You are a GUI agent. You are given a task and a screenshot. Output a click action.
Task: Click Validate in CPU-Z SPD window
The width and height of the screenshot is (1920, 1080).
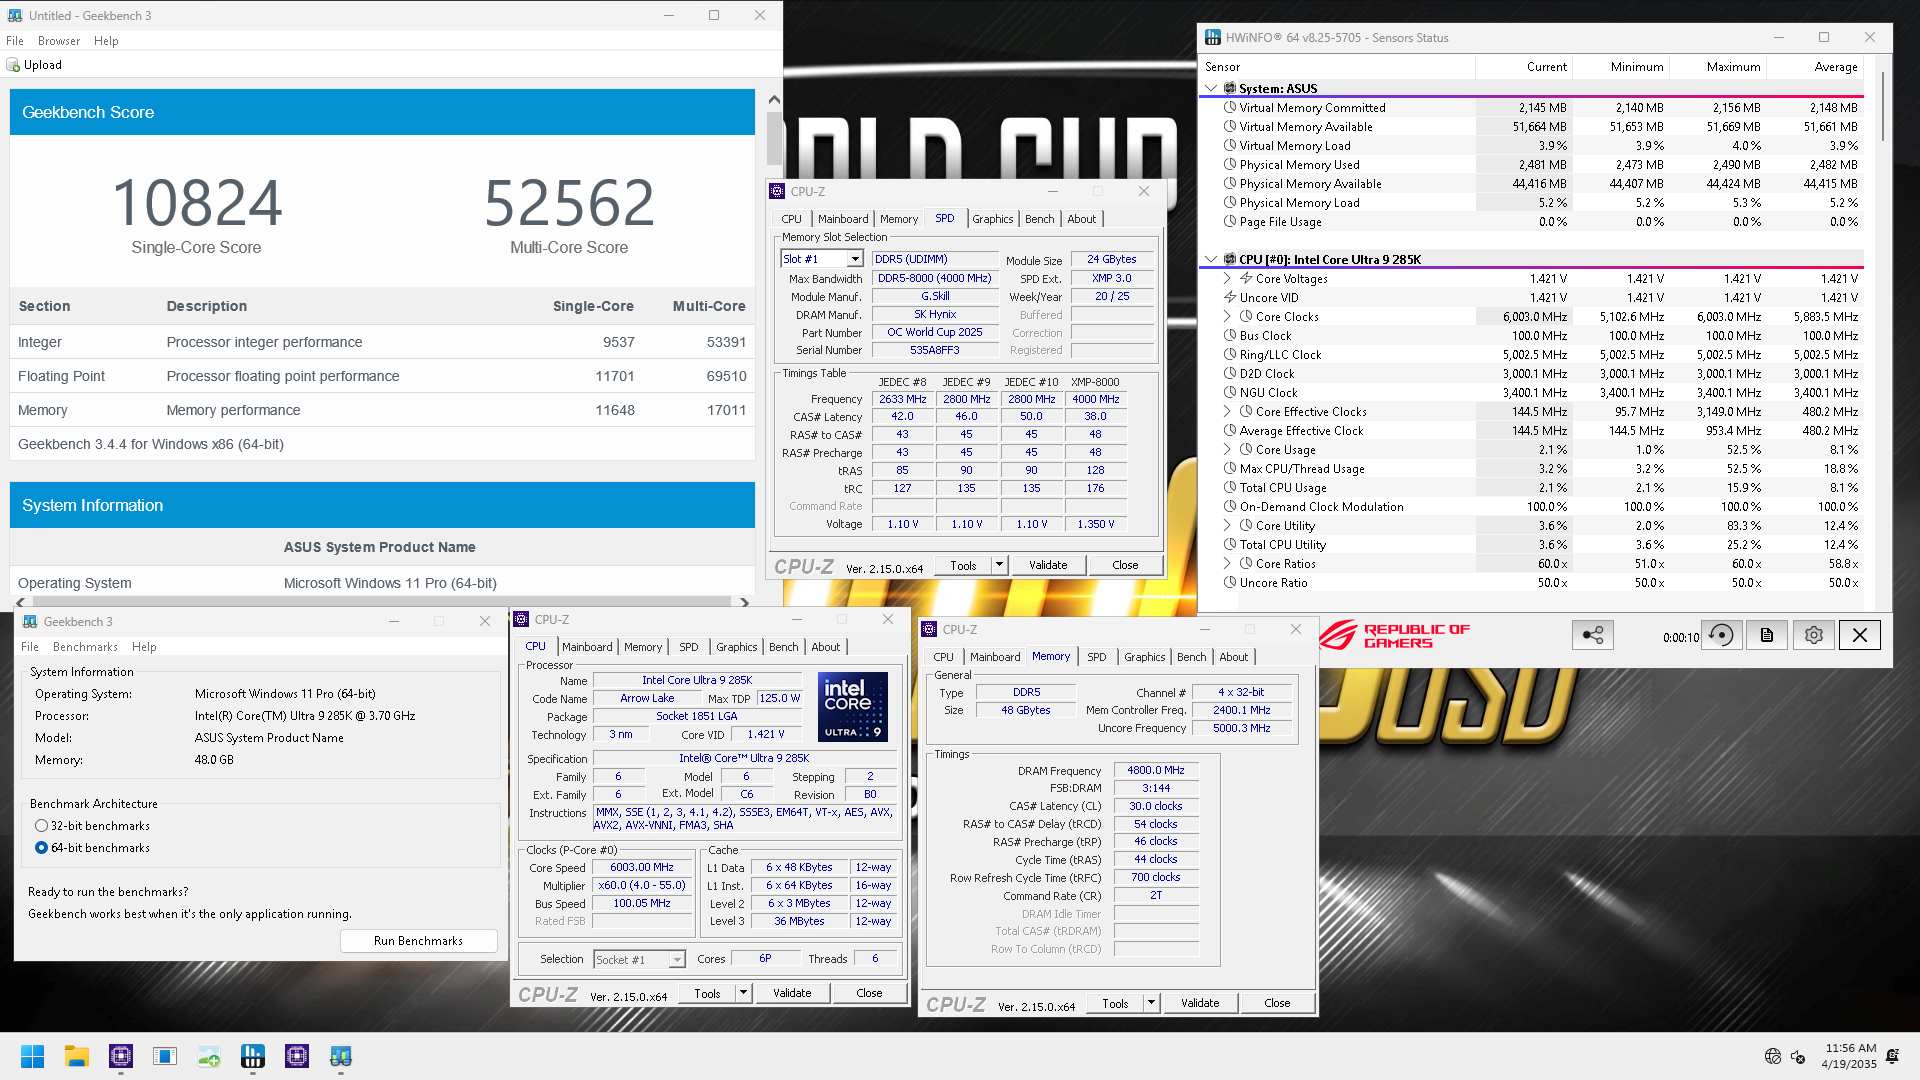[x=1048, y=565]
